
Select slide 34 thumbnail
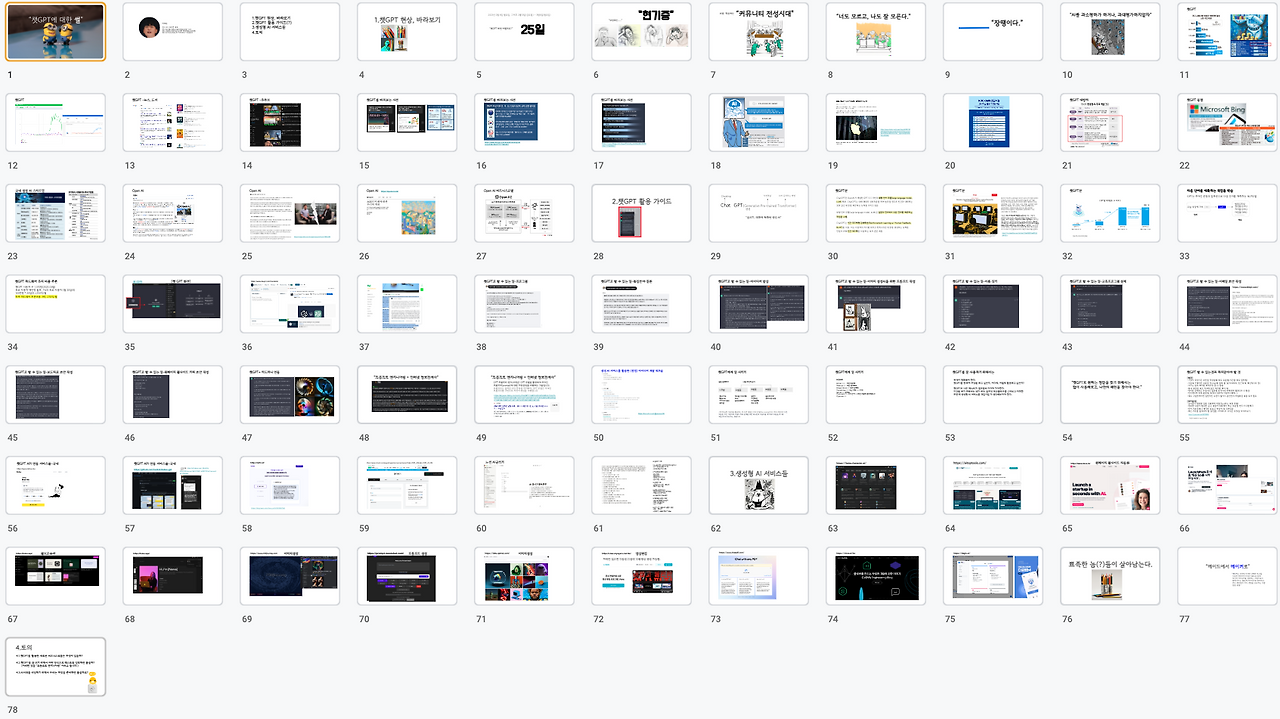point(56,304)
